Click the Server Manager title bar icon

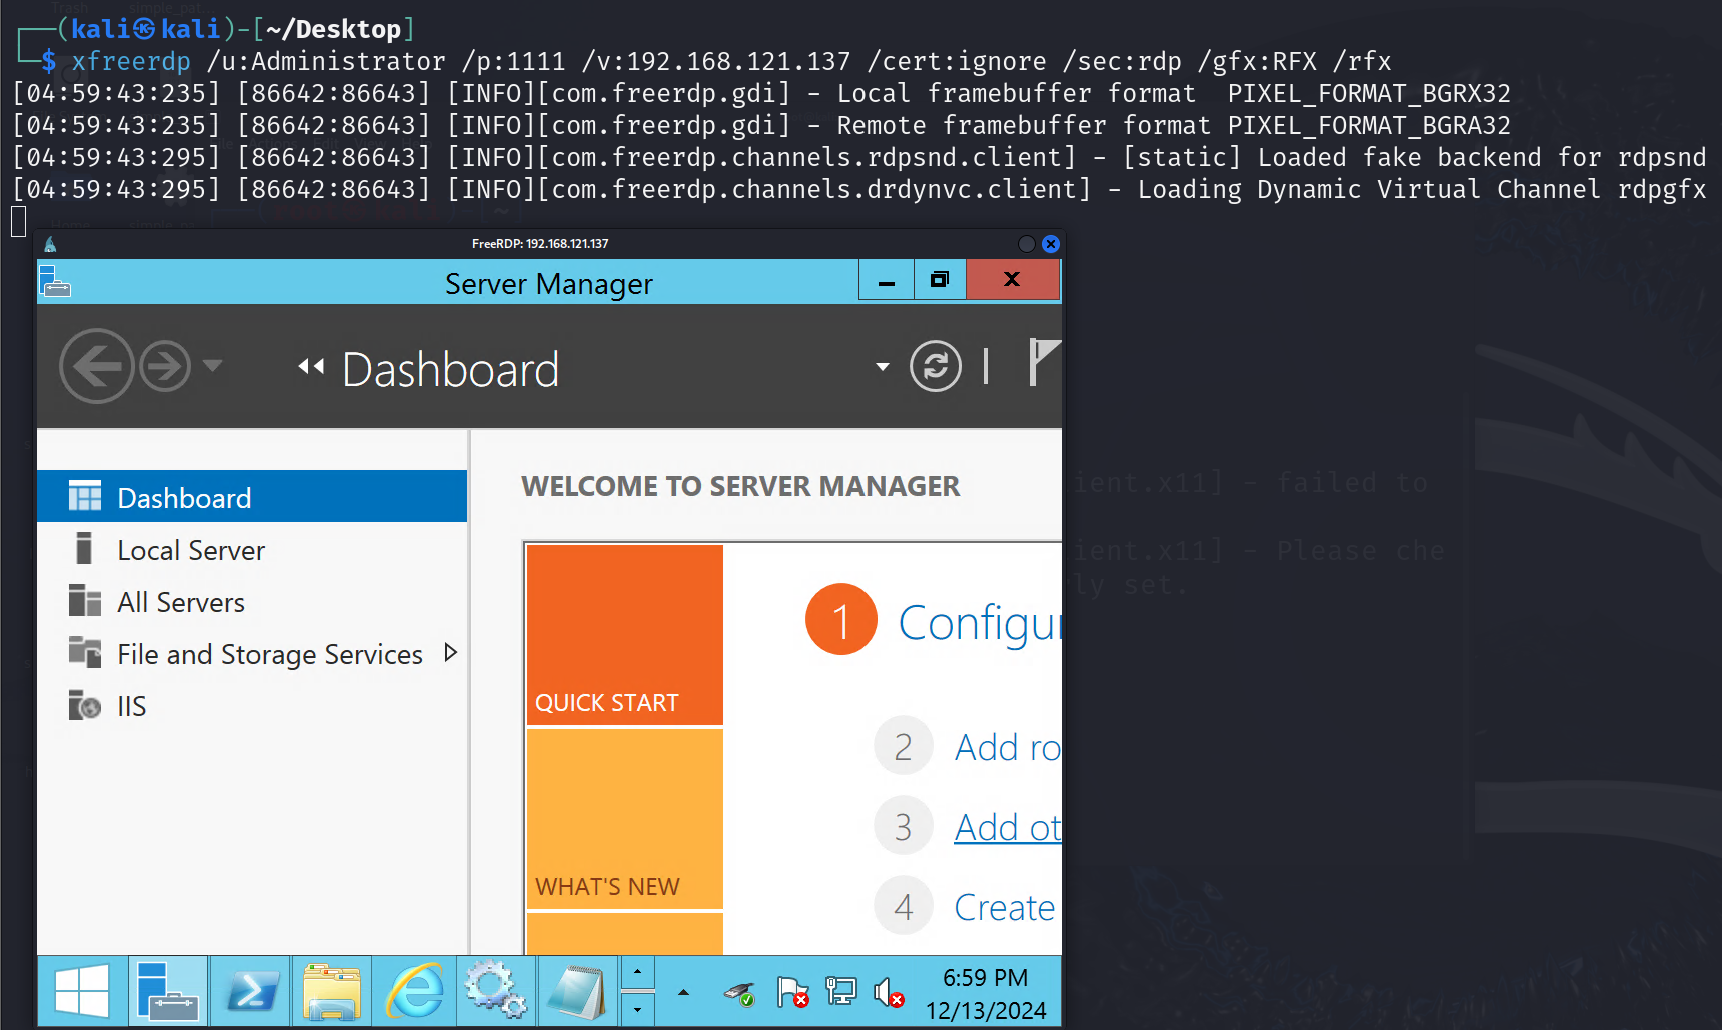point(55,283)
